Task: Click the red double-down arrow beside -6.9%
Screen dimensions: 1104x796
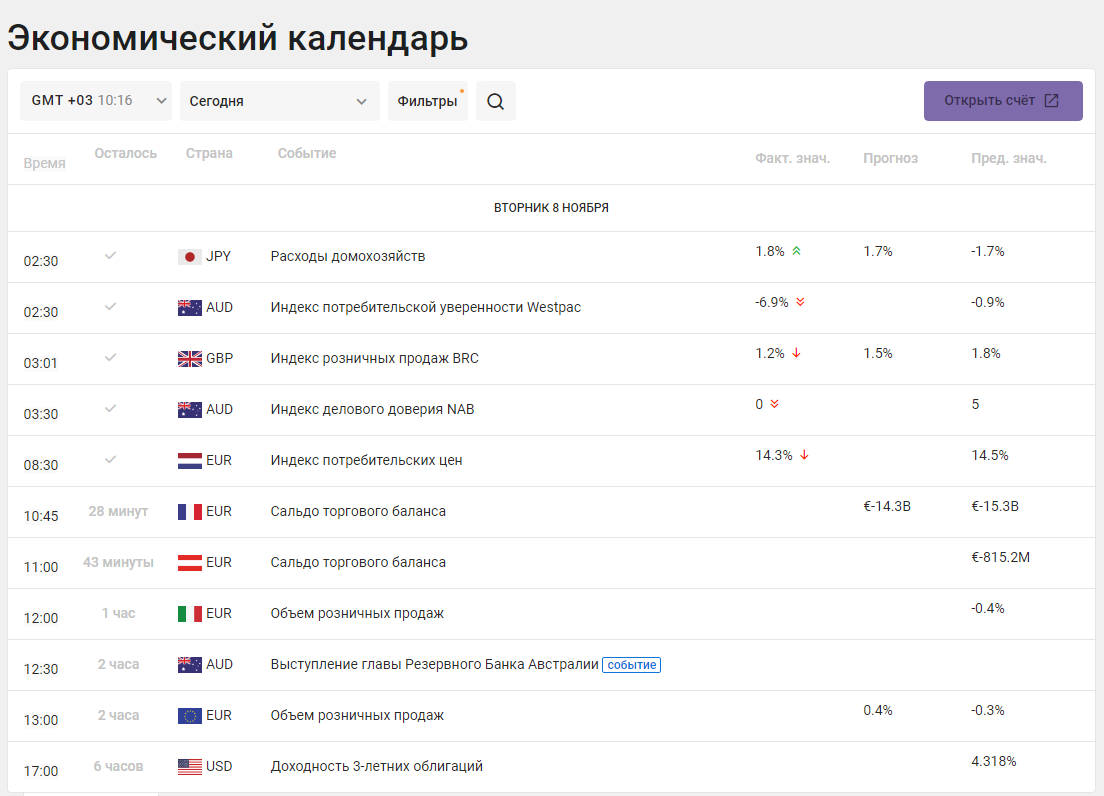Action: point(801,302)
